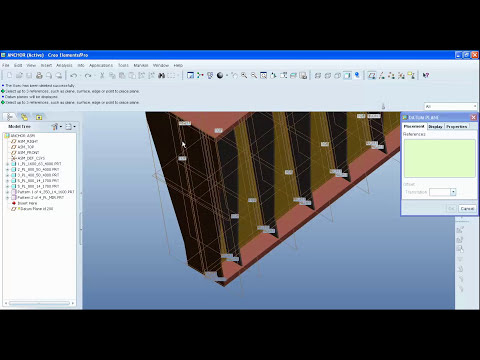Click the Open file folder icon
480x360 pixels.
pos(19,76)
